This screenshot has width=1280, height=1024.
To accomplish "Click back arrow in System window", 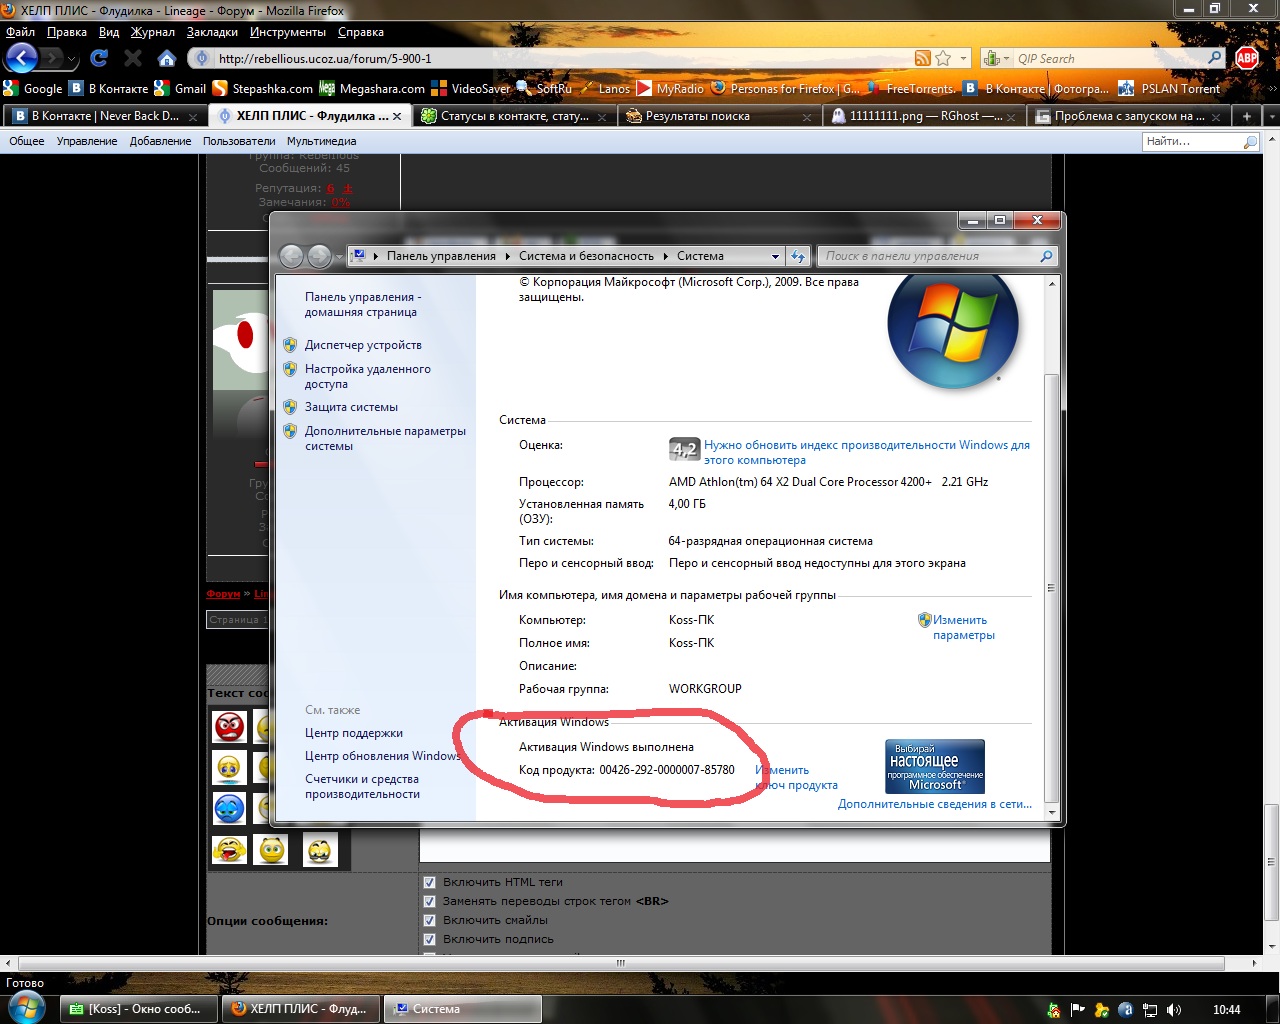I will coord(292,256).
